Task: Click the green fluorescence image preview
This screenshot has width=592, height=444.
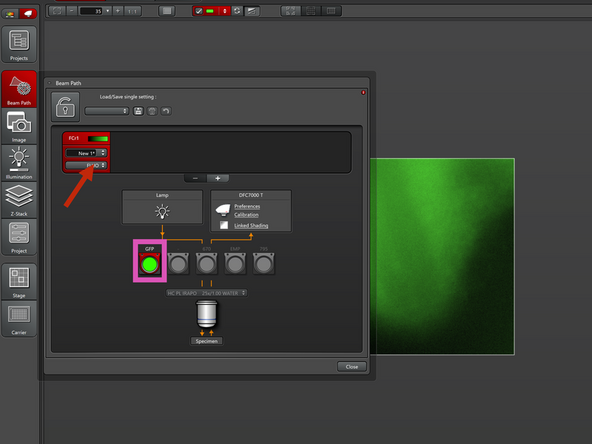Action: coord(442,256)
